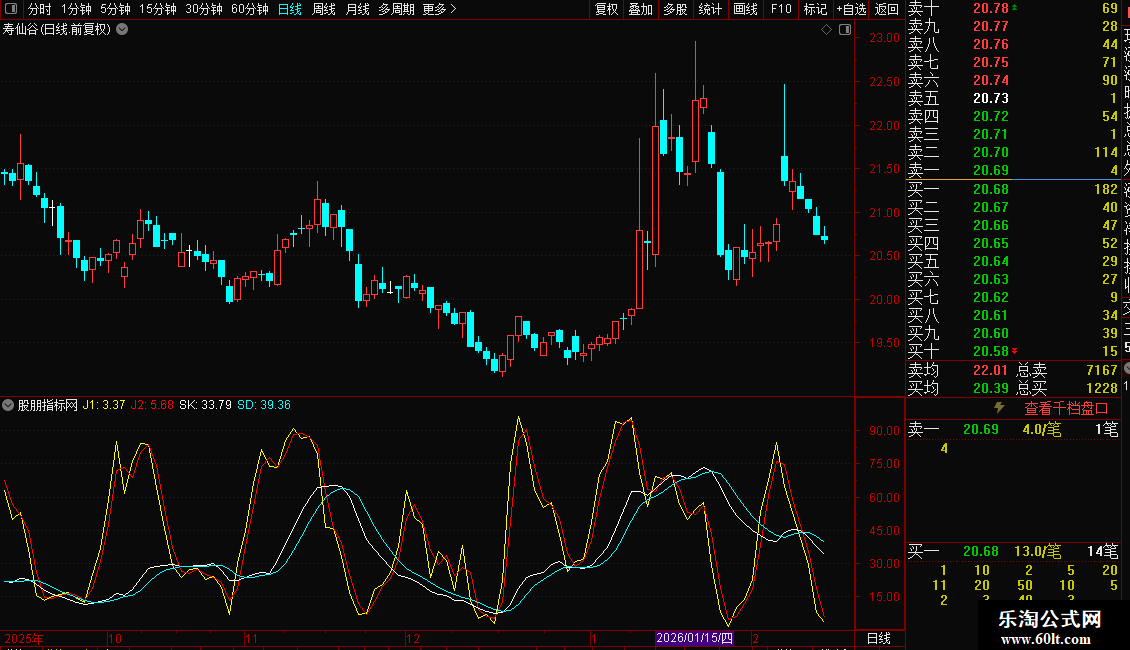1130x650 pixels.
Task: Click the 13.0/笔 value in 买一 detail
Action: (1038, 551)
